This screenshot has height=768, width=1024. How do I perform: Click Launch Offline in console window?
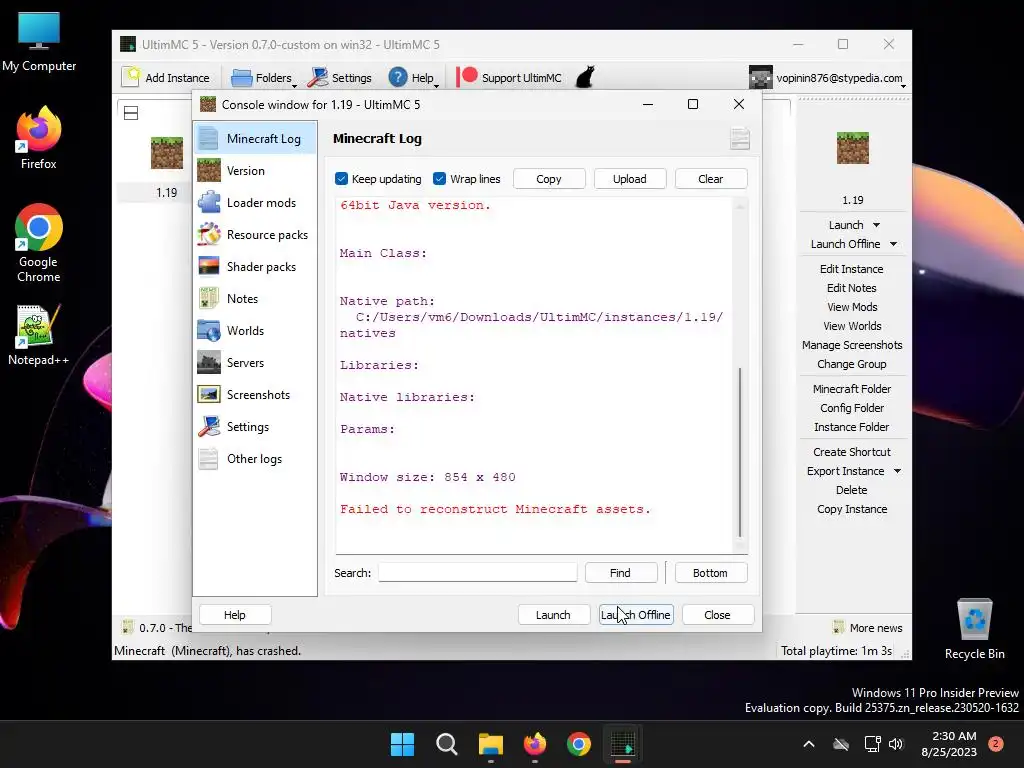point(636,615)
